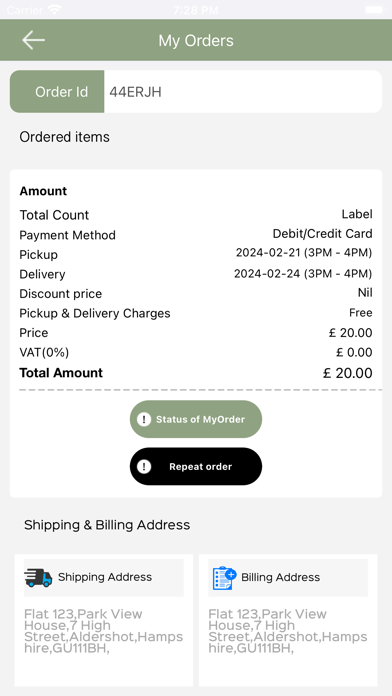Click the billing clipboard icon

(224, 577)
